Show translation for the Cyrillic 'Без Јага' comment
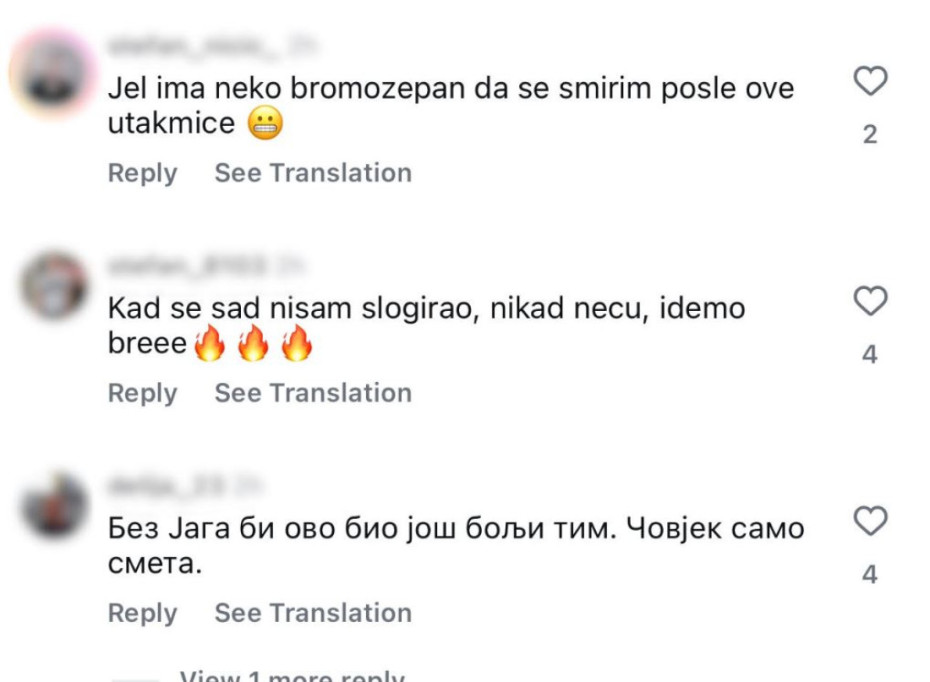930x682 pixels. 313,613
